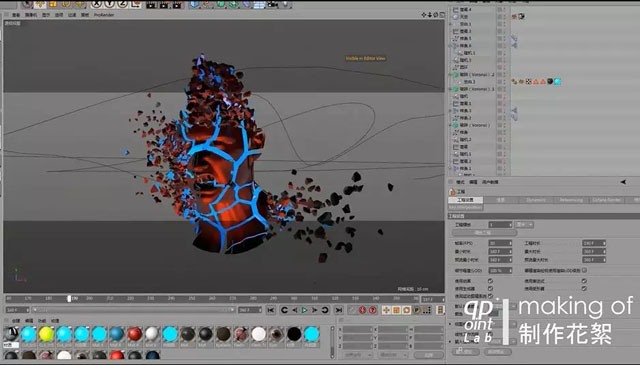Click the FPS value field
This screenshot has height=365, width=640.
[500, 243]
